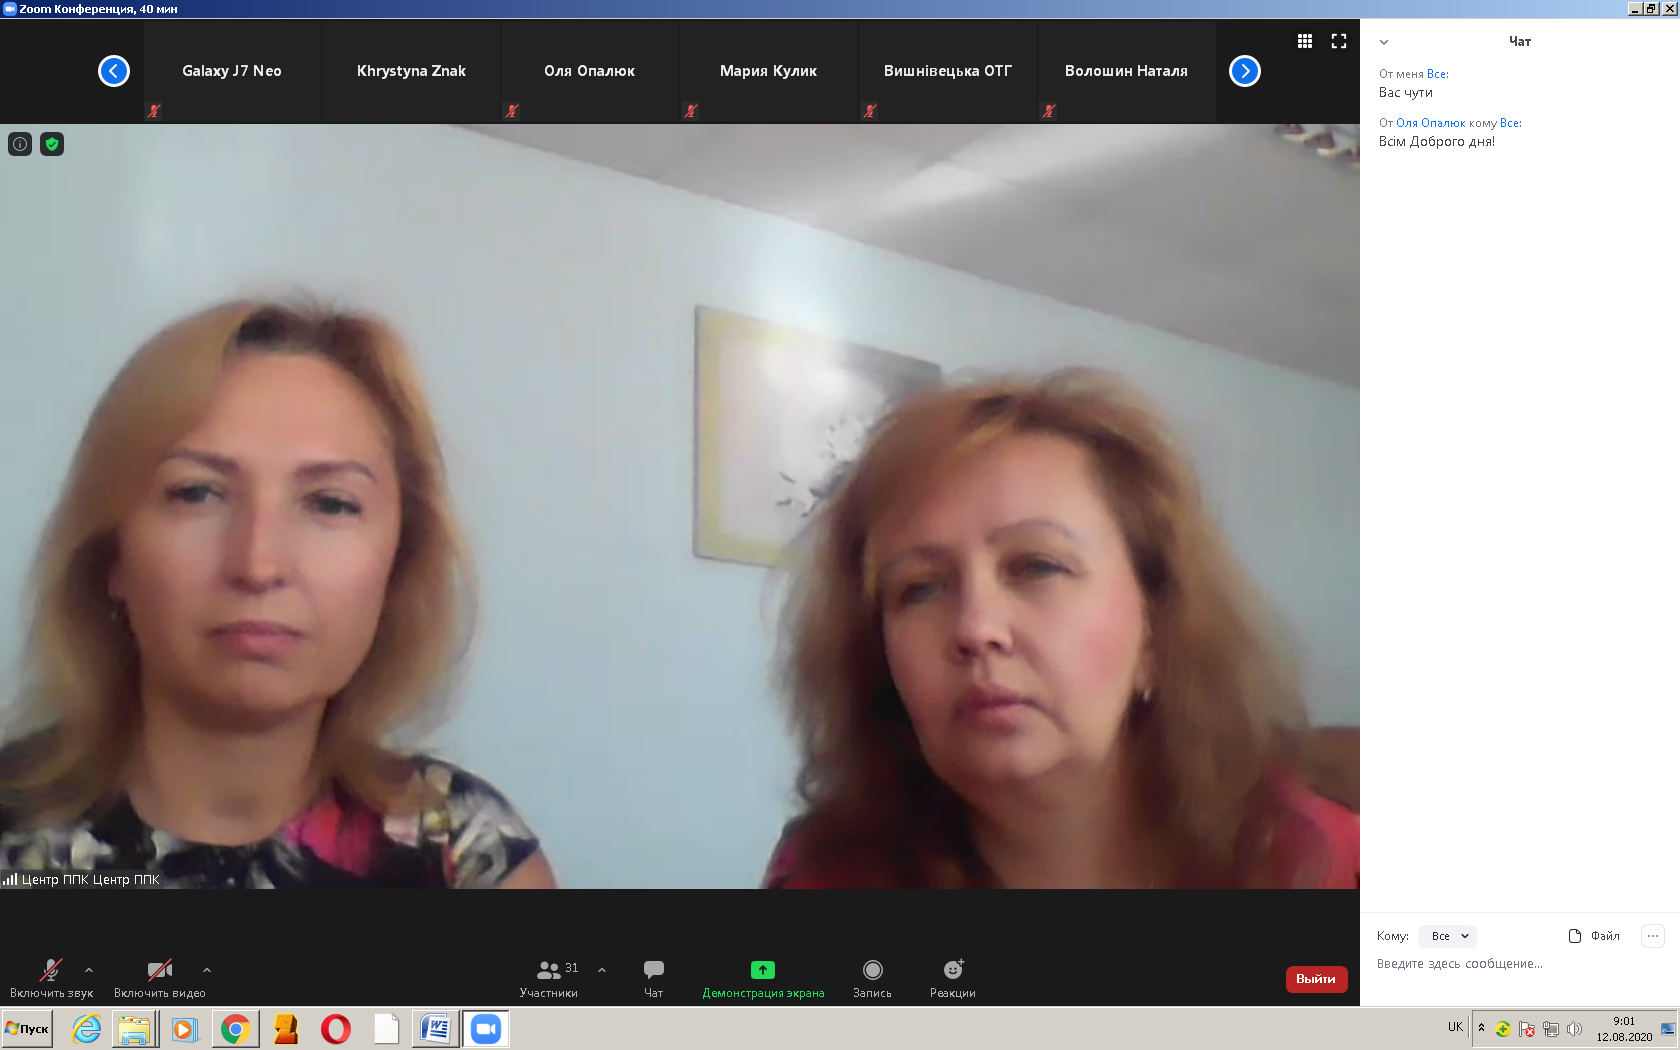Click Оля Опалюк sender name in chat
Screen dimensions: 1680x1050
point(1431,123)
